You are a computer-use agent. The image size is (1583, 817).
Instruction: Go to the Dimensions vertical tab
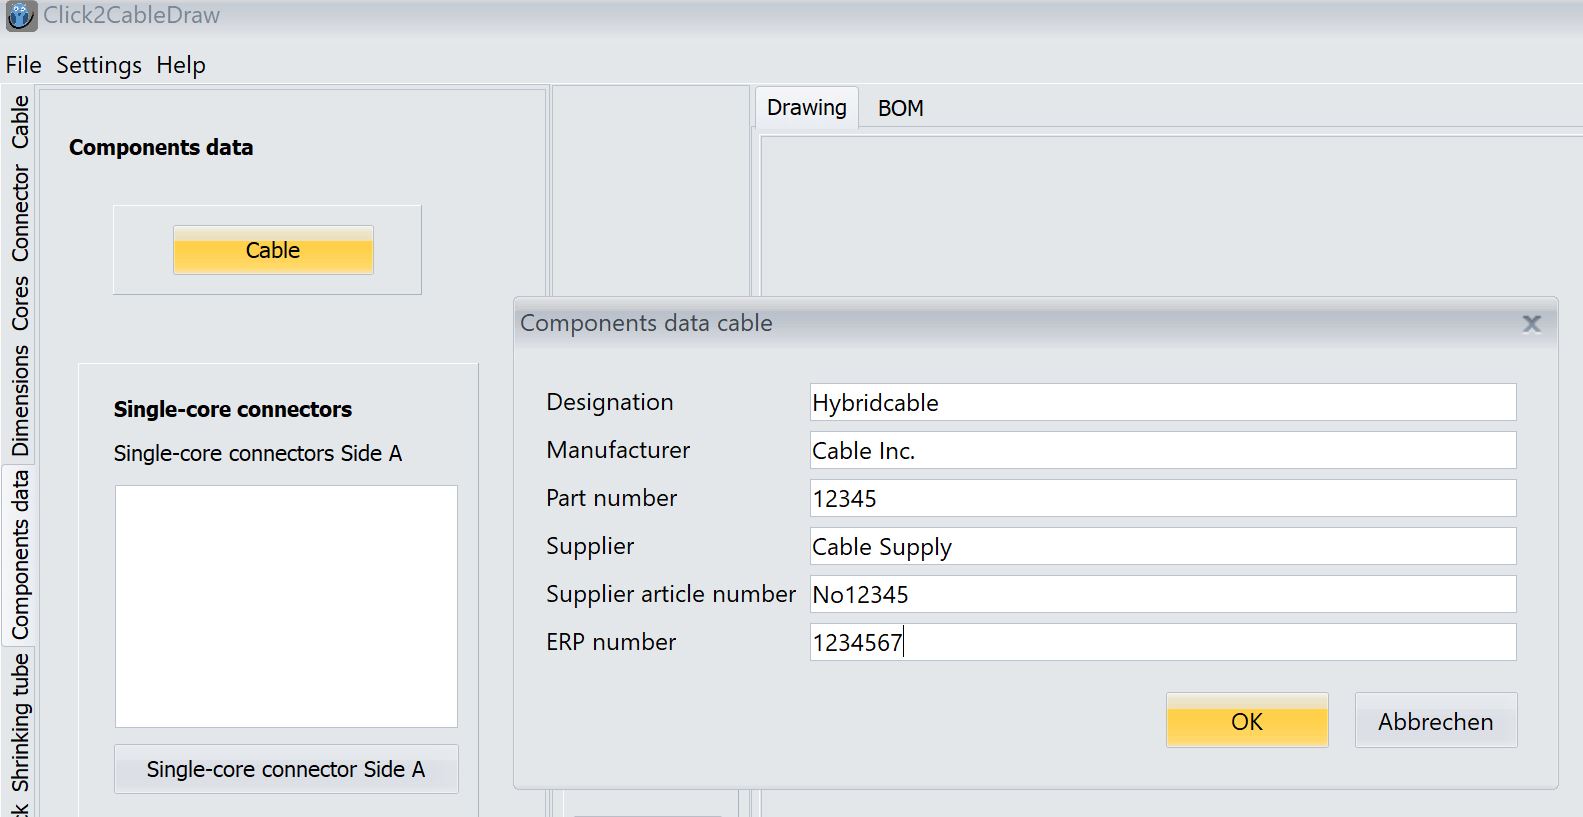click(20, 400)
